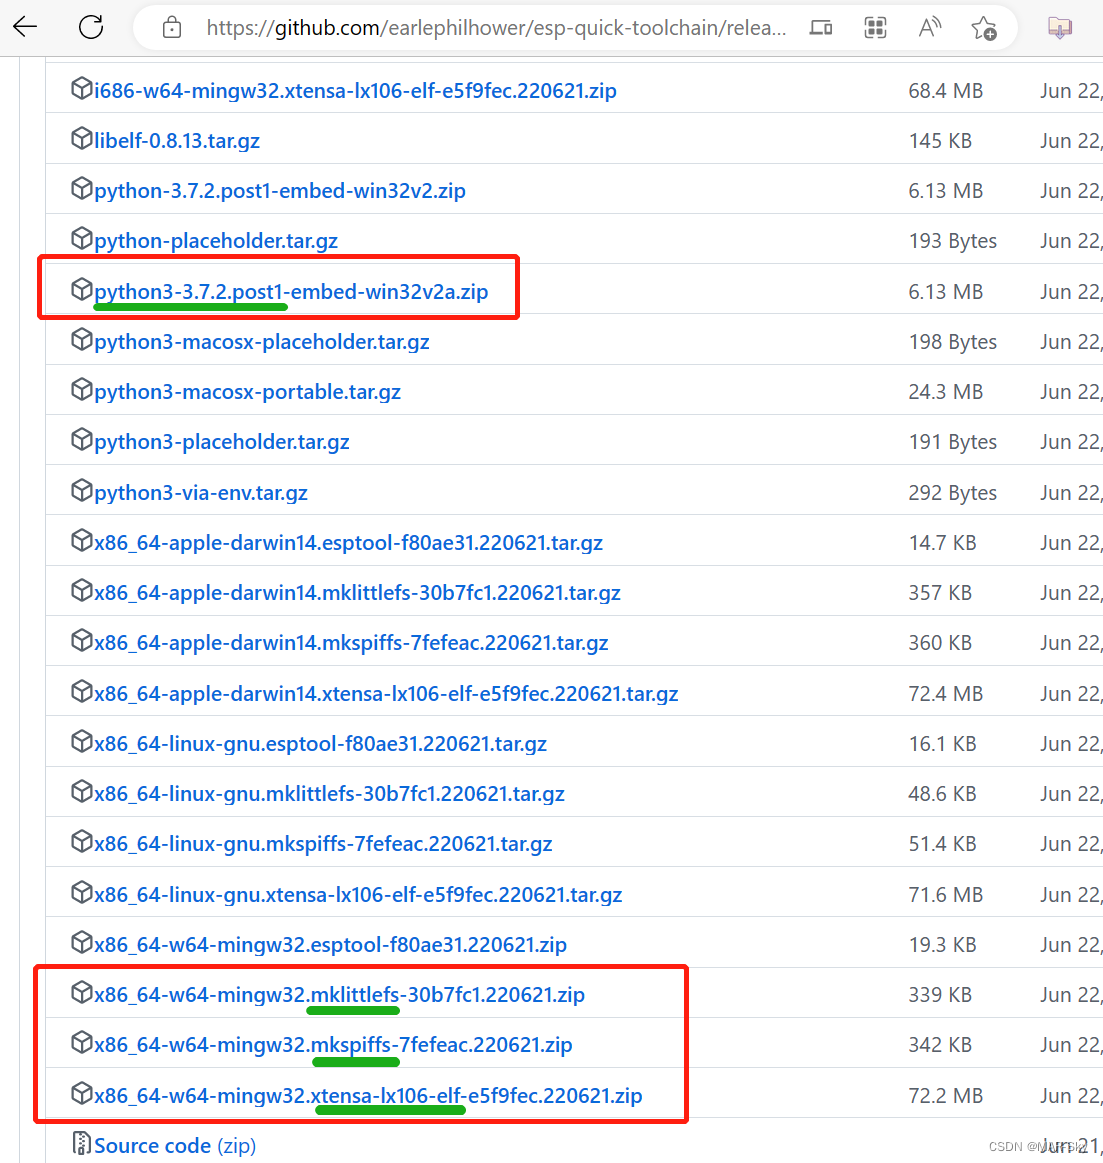The width and height of the screenshot is (1103, 1163).
Task: Click package icon beside python3-placeholder.tar.gz
Action: coord(81,440)
